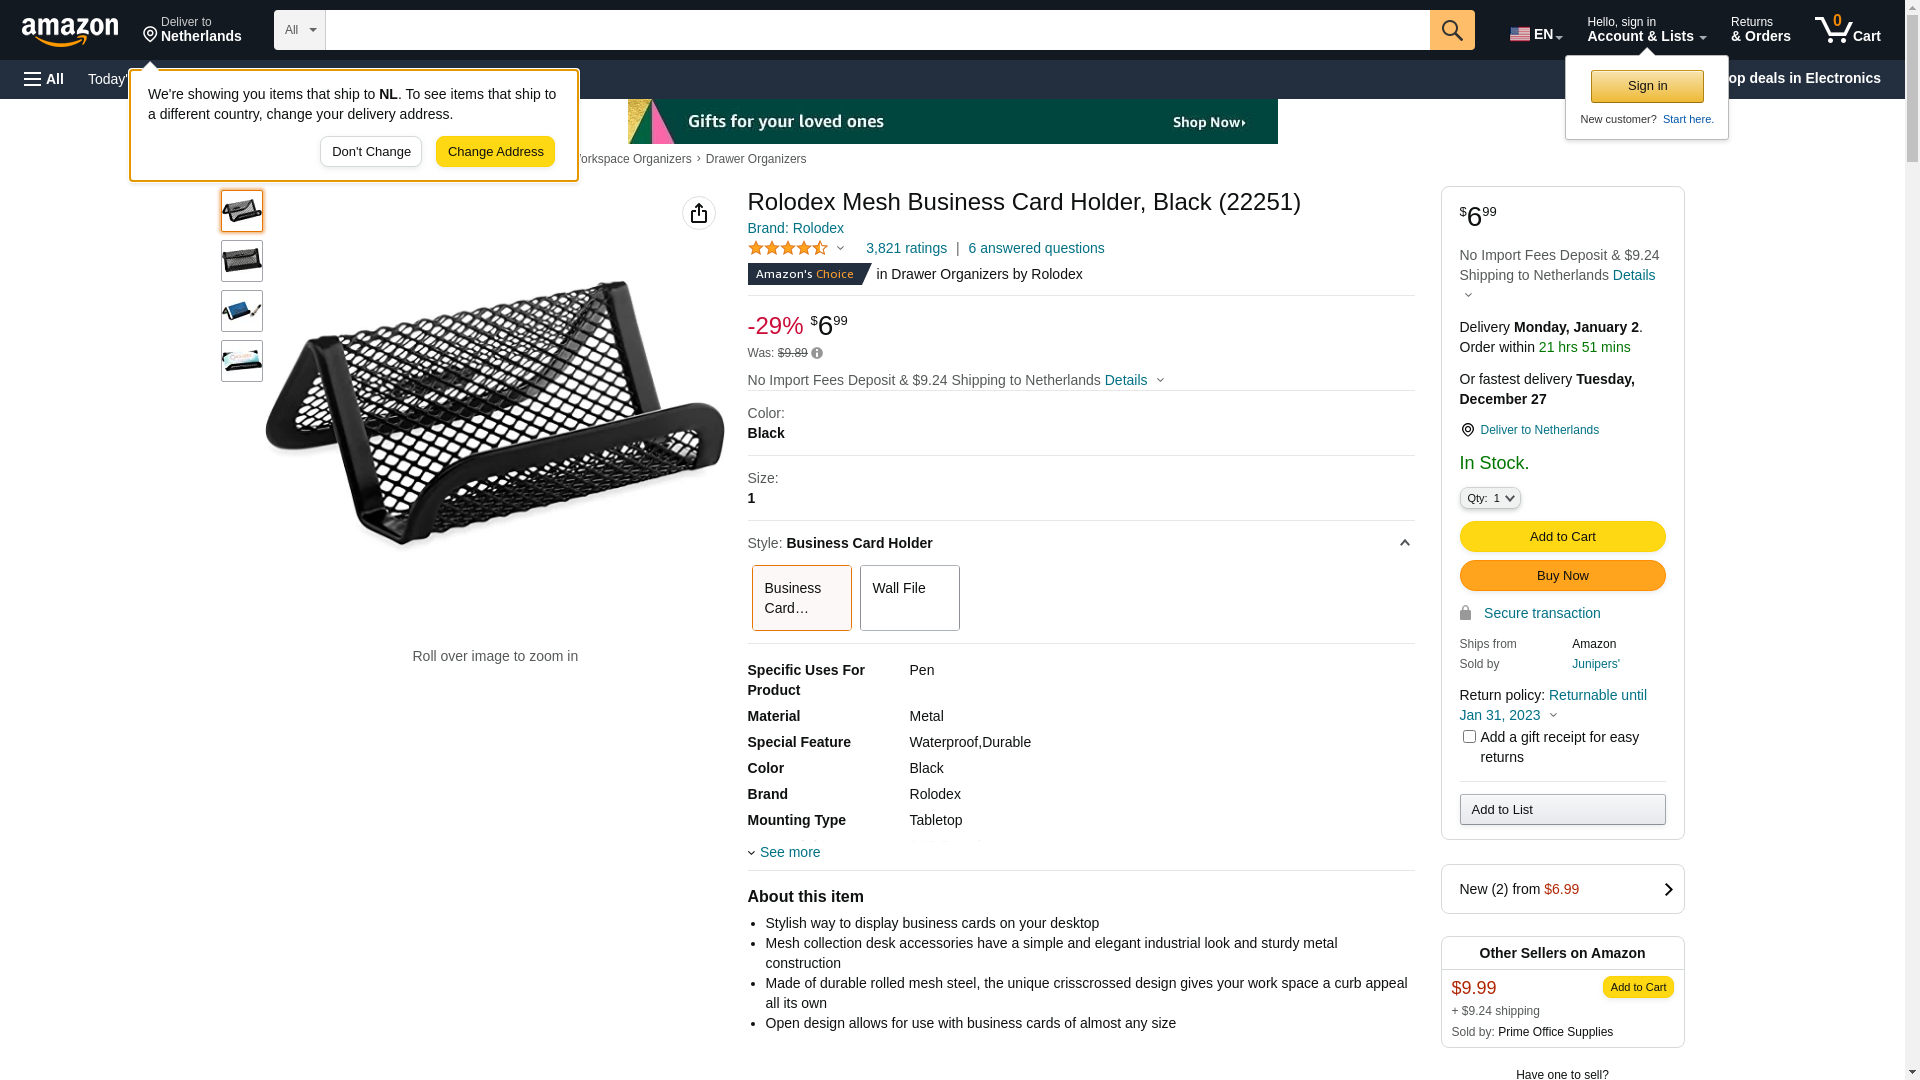
Task: Open the shopping cart icon
Action: [1847, 30]
